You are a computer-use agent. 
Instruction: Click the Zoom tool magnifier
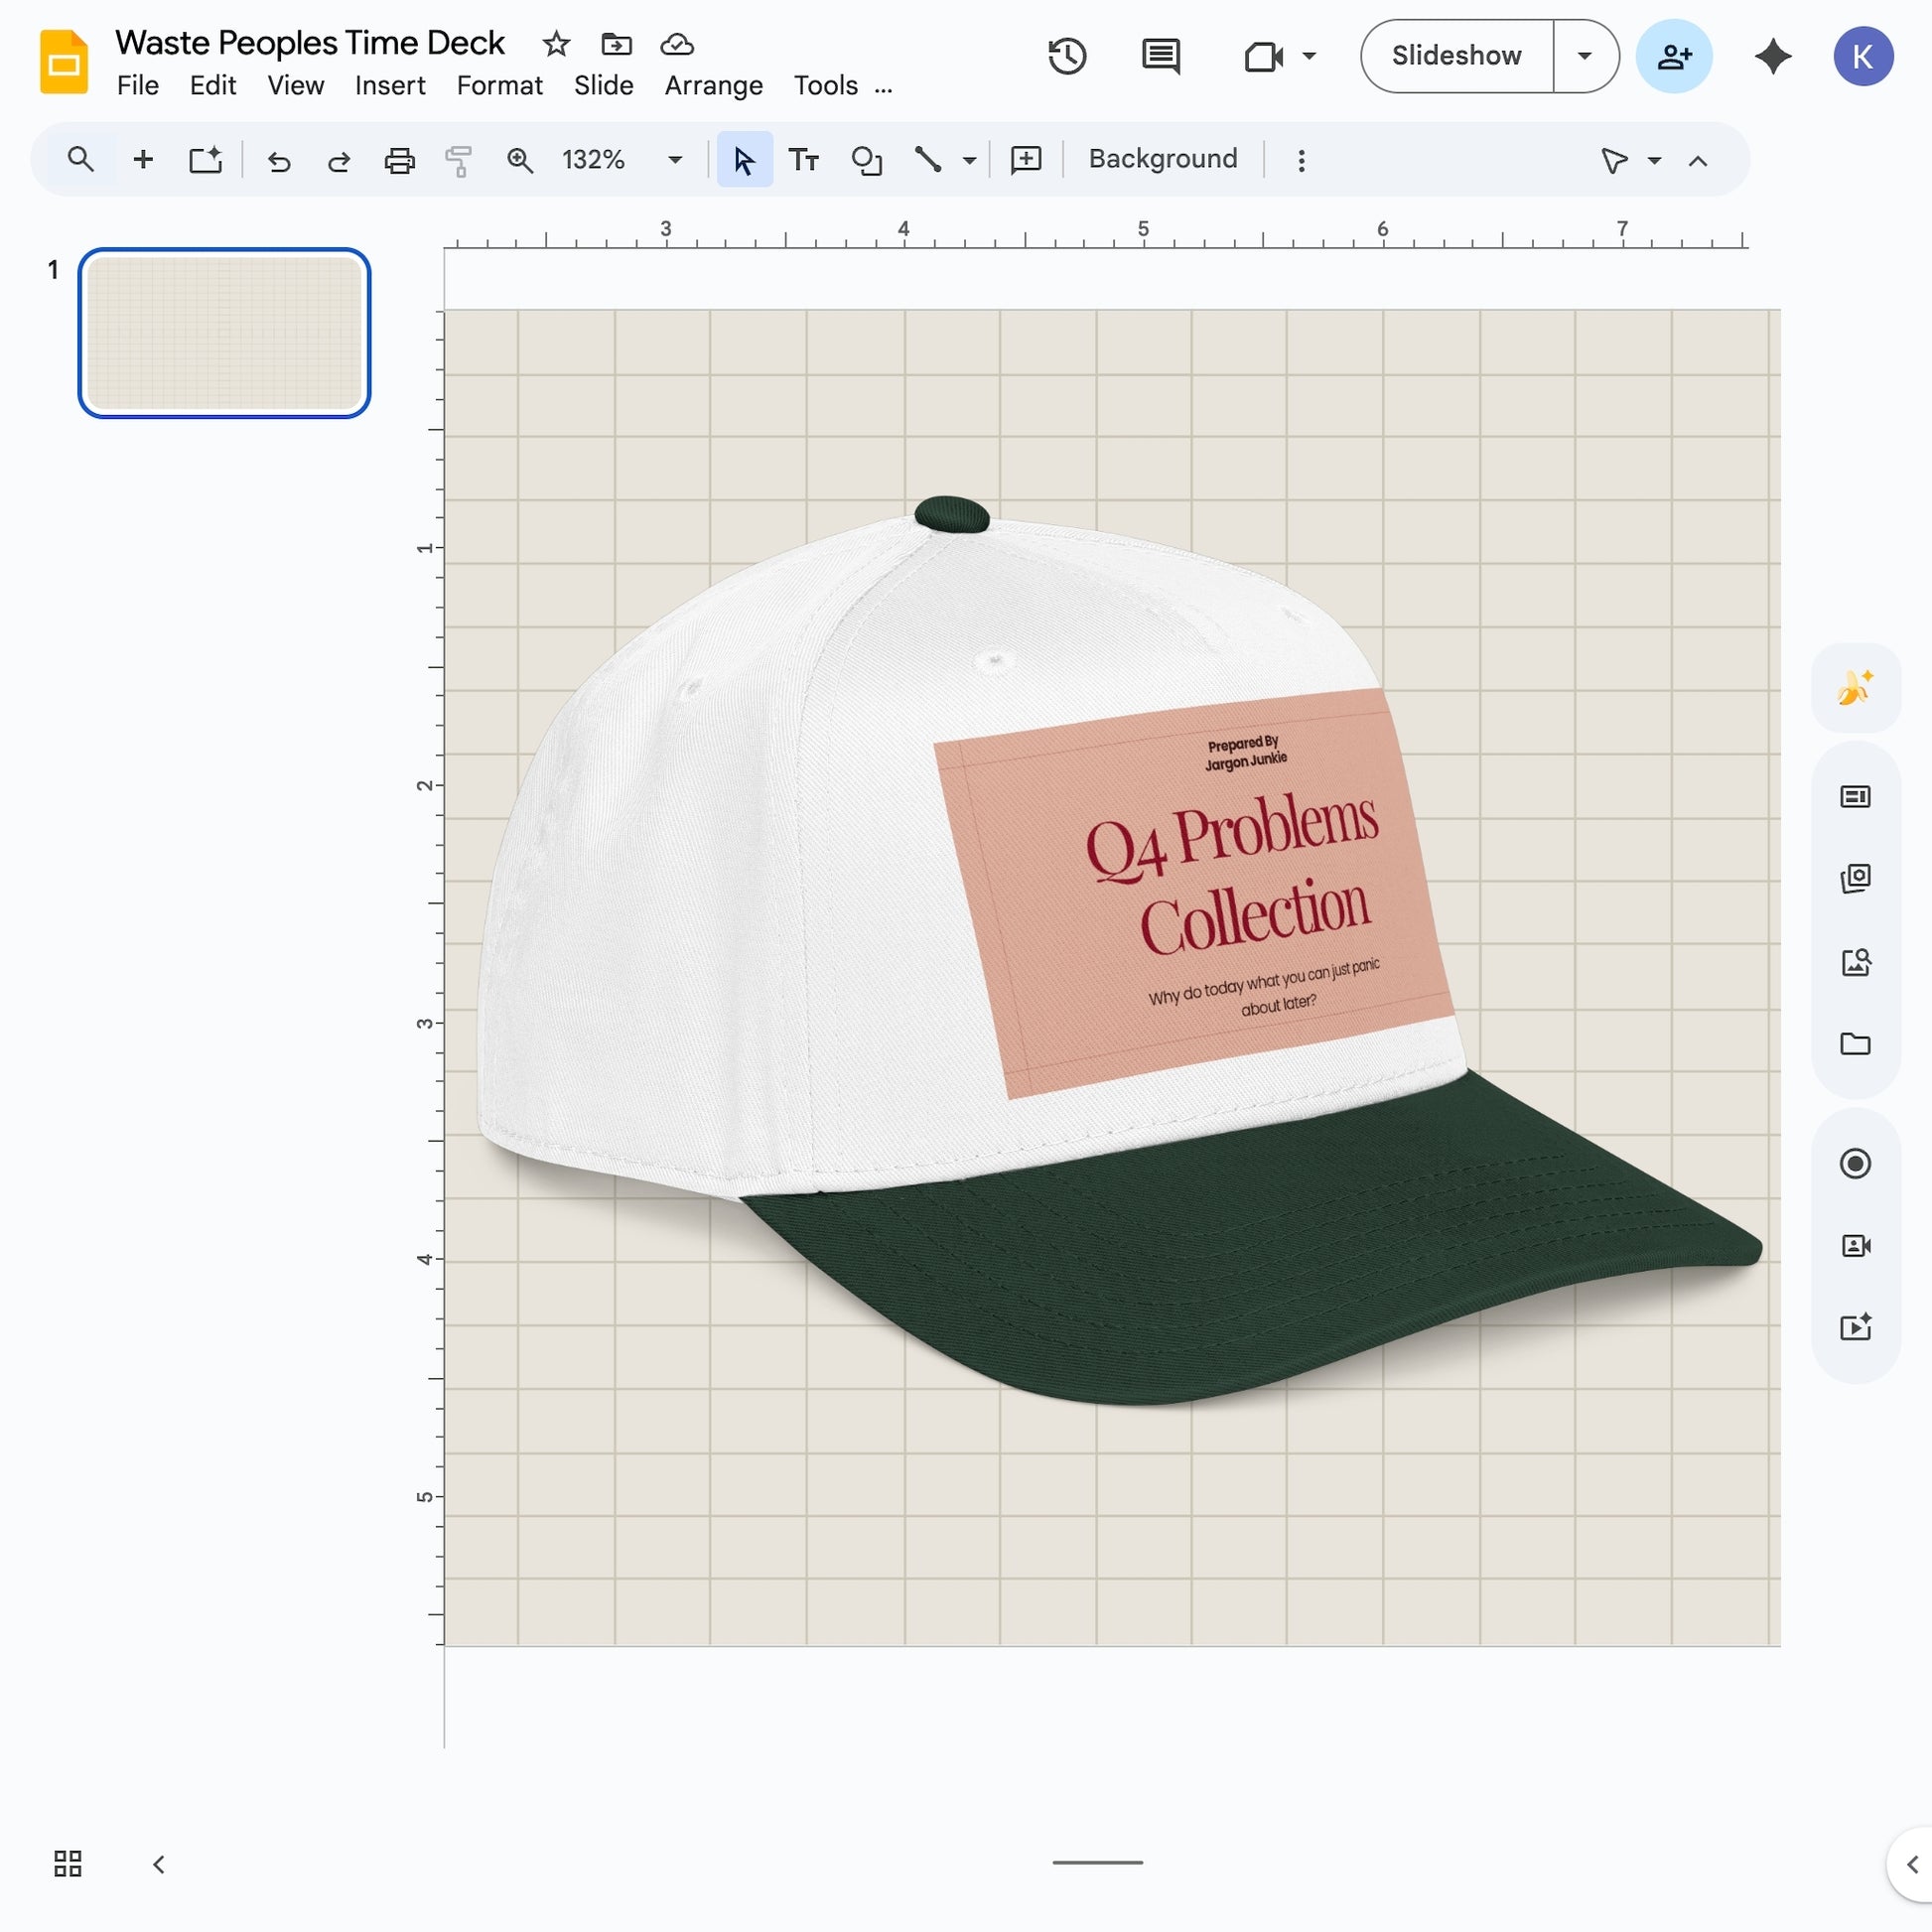pyautogui.click(x=519, y=160)
